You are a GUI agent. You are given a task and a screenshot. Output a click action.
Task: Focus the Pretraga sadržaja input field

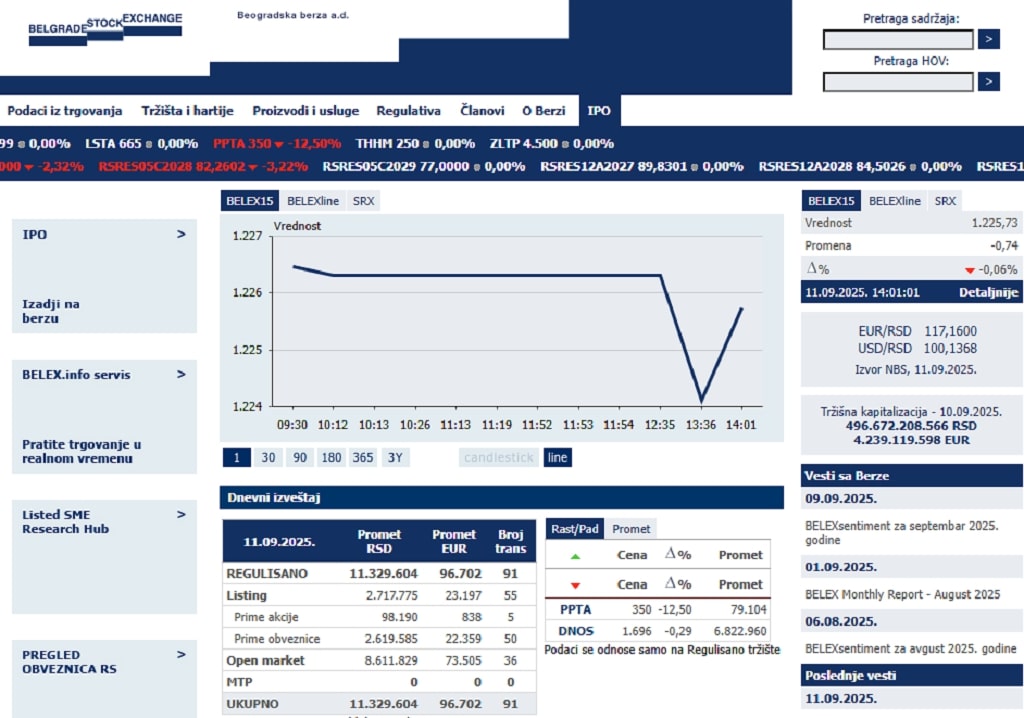pos(898,39)
